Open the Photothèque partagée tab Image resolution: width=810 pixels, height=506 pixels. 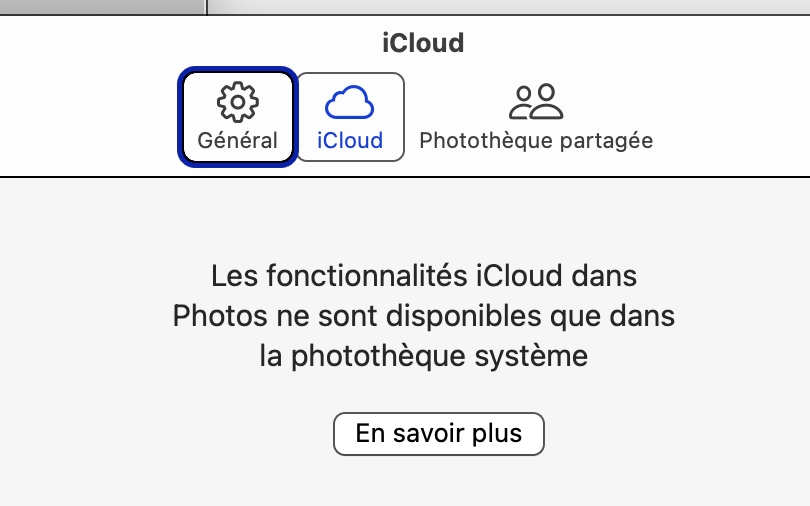[x=536, y=117]
